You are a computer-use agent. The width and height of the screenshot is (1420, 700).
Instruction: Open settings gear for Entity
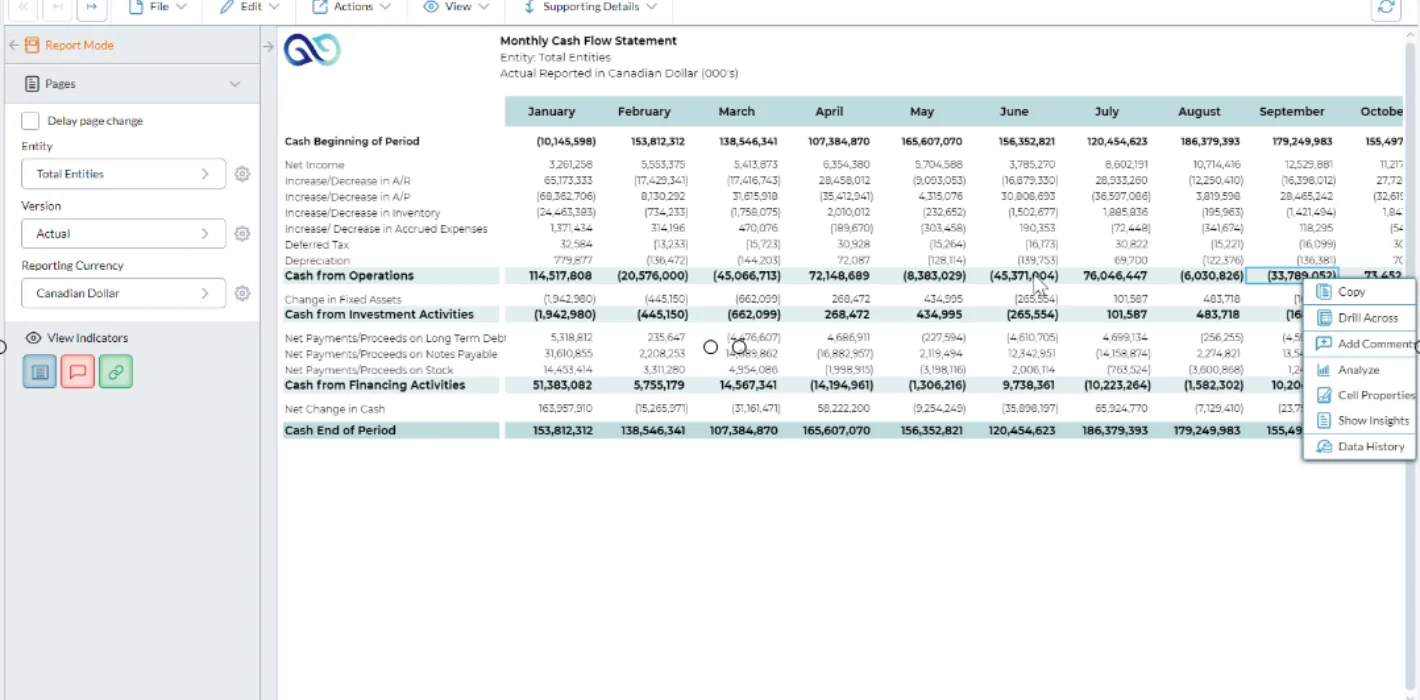click(242, 174)
